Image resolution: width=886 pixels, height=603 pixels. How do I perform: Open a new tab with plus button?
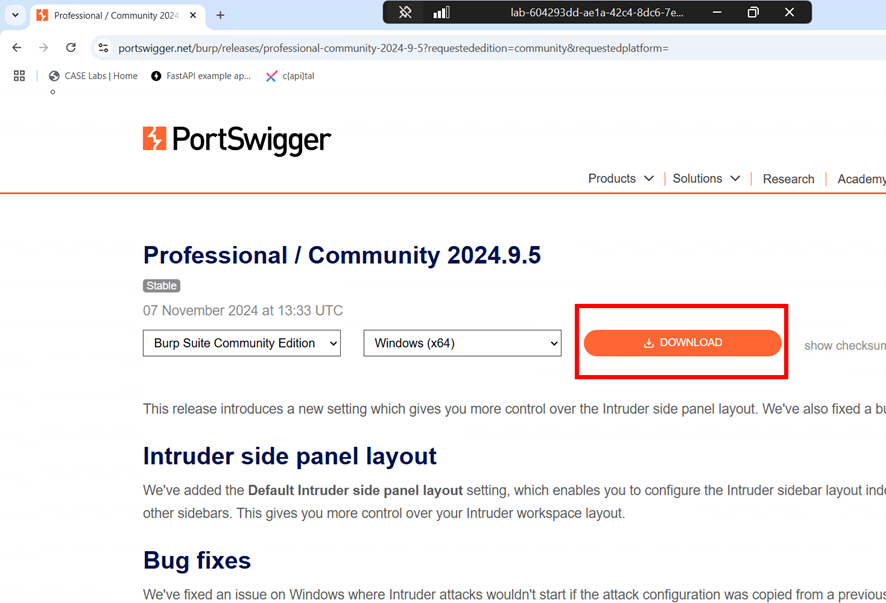[x=220, y=15]
